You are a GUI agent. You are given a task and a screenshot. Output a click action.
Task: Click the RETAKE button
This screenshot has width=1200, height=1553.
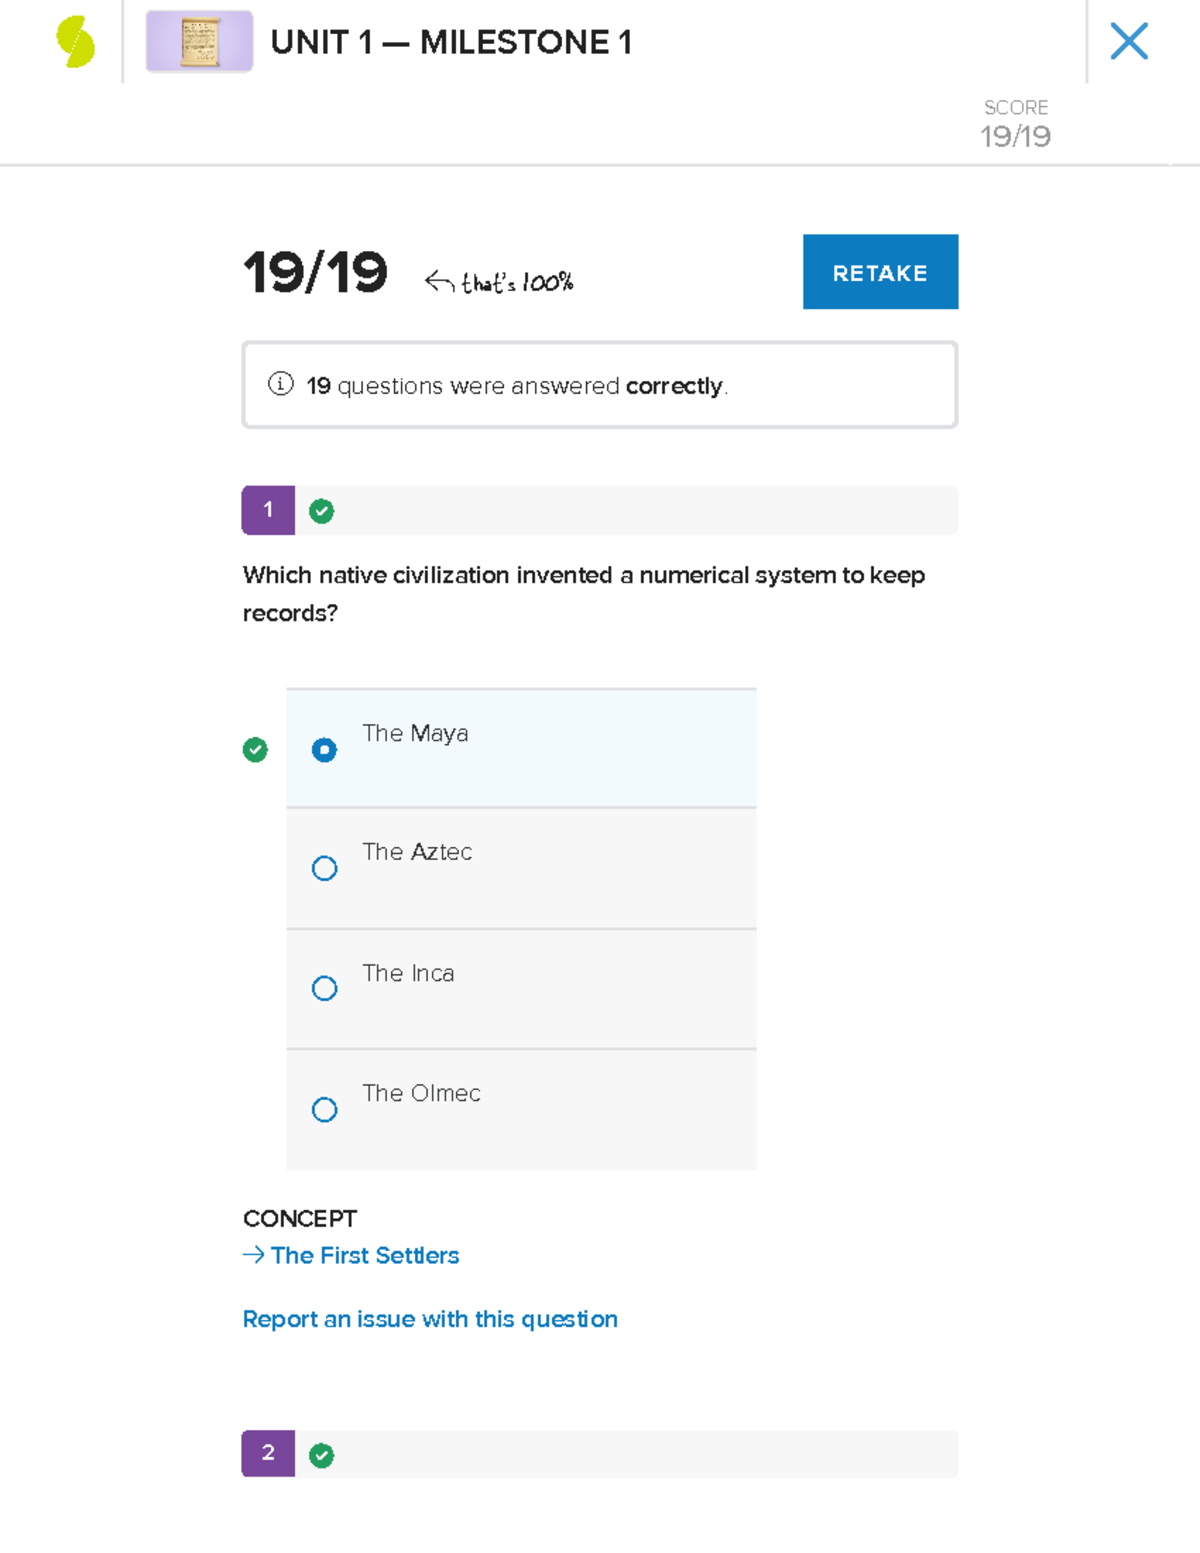879,271
